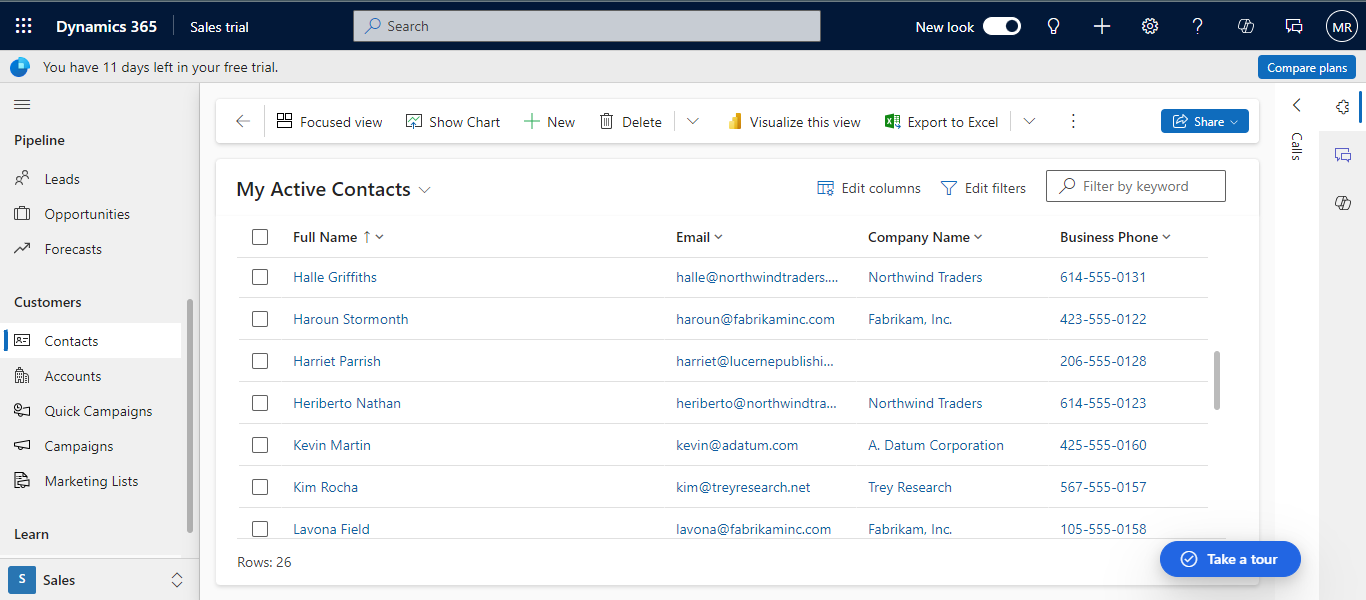
Task: Open the Company Name column dropdown
Action: click(x=978, y=237)
